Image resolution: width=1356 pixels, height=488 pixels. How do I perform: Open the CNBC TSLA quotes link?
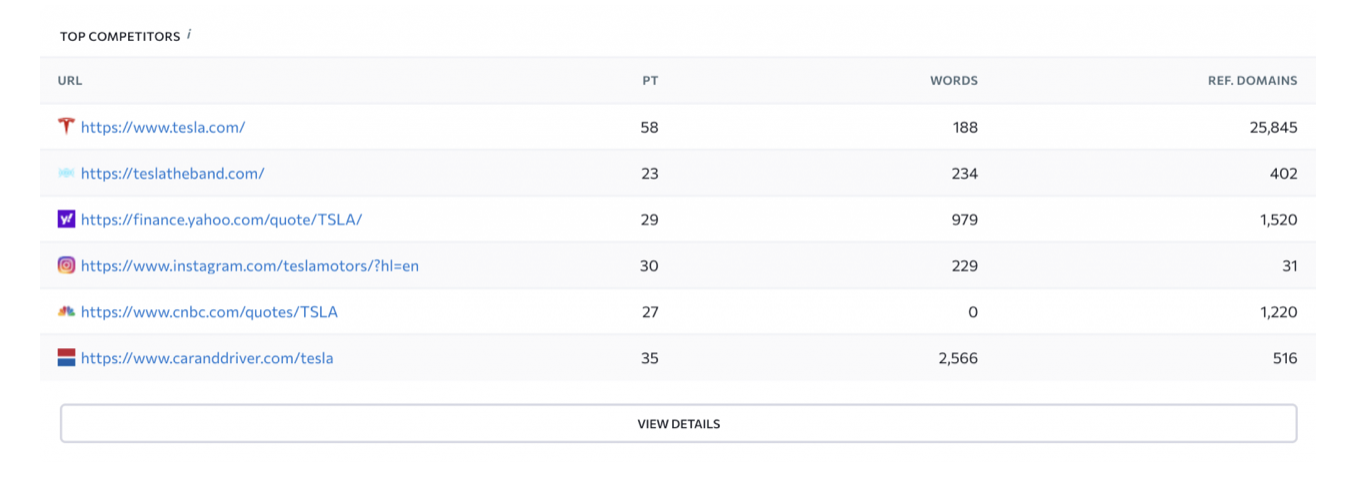tap(209, 311)
